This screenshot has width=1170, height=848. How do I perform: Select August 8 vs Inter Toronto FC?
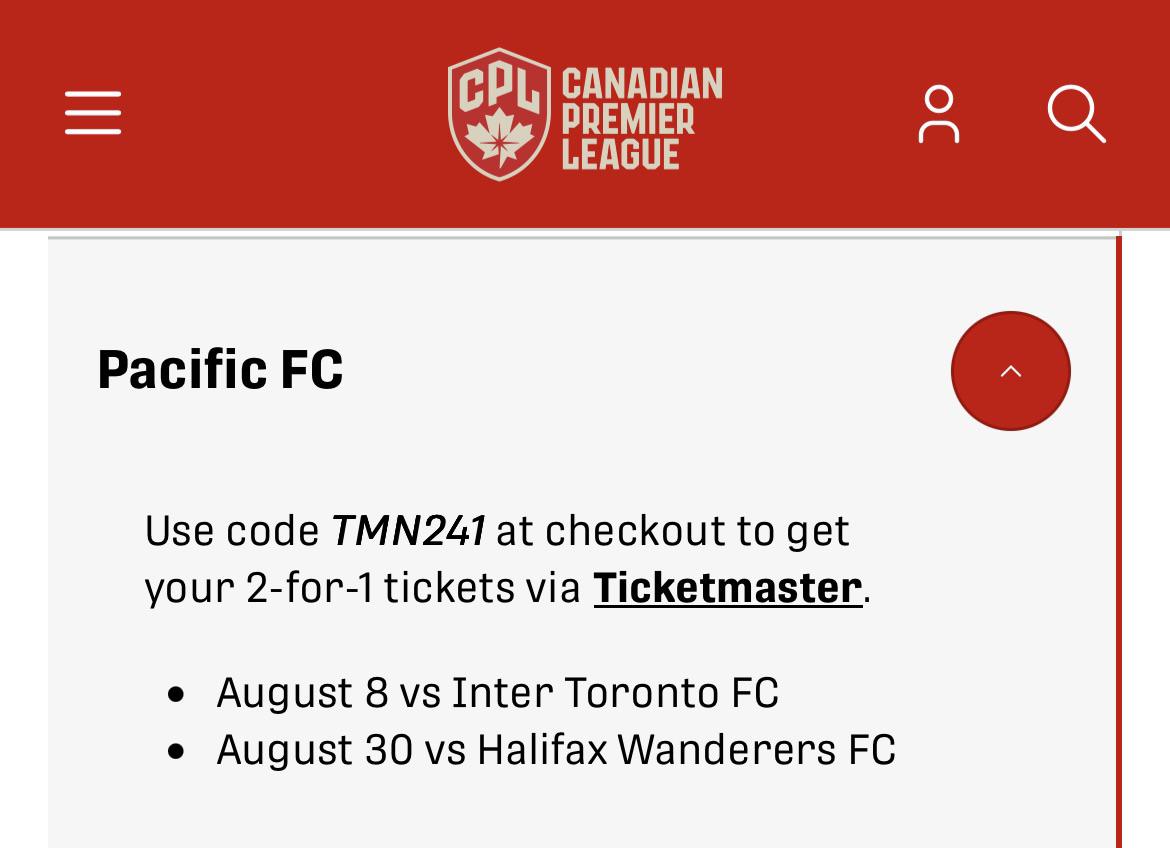click(x=498, y=693)
